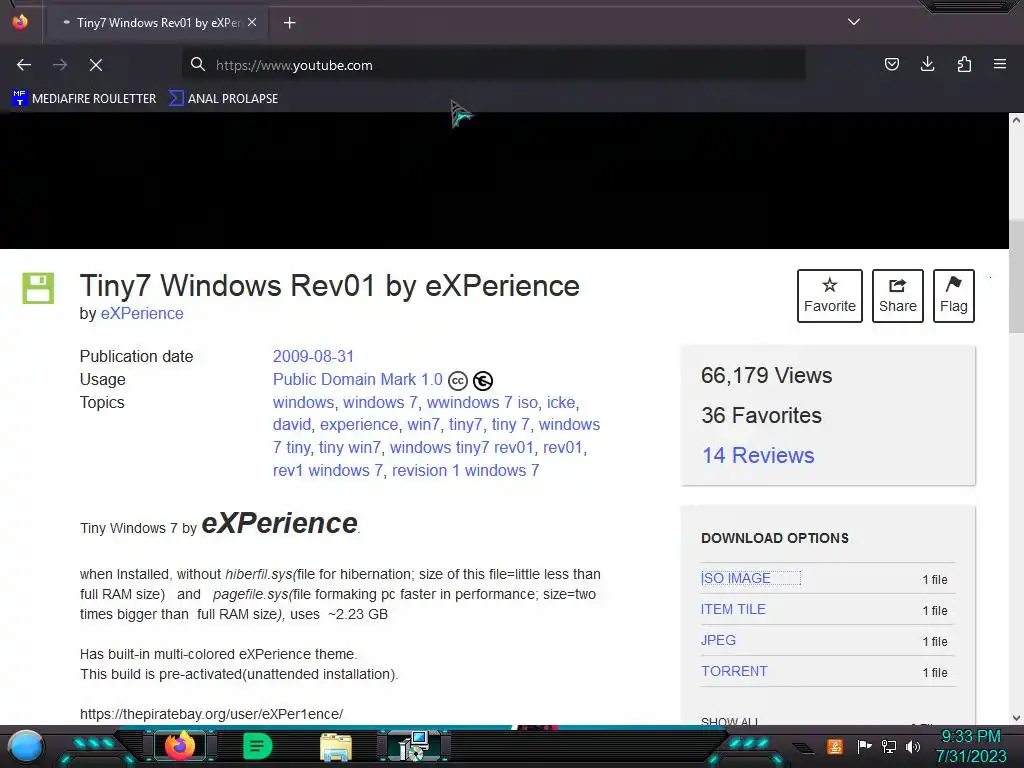Open the Firefox hamburger menu
The width and height of the screenshot is (1024, 768).
[x=1000, y=64]
